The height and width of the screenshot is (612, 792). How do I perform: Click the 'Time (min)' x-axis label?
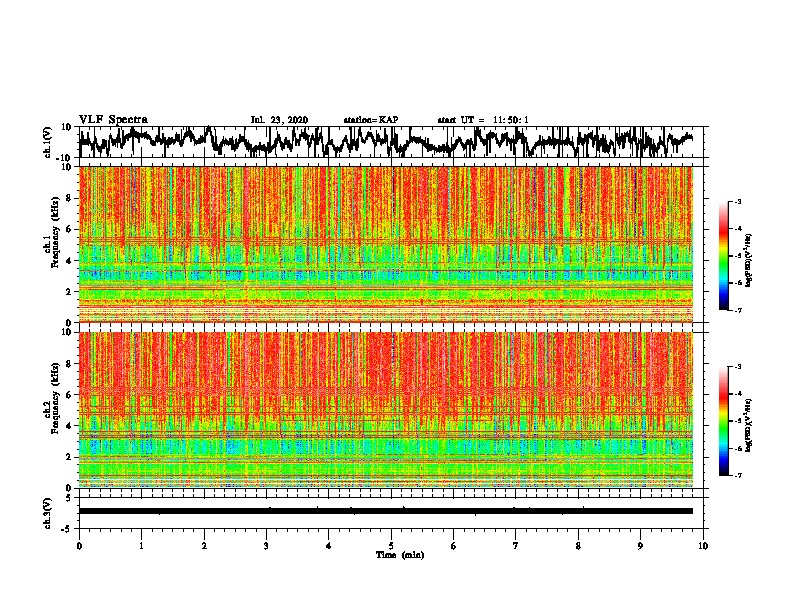pyautogui.click(x=400, y=555)
